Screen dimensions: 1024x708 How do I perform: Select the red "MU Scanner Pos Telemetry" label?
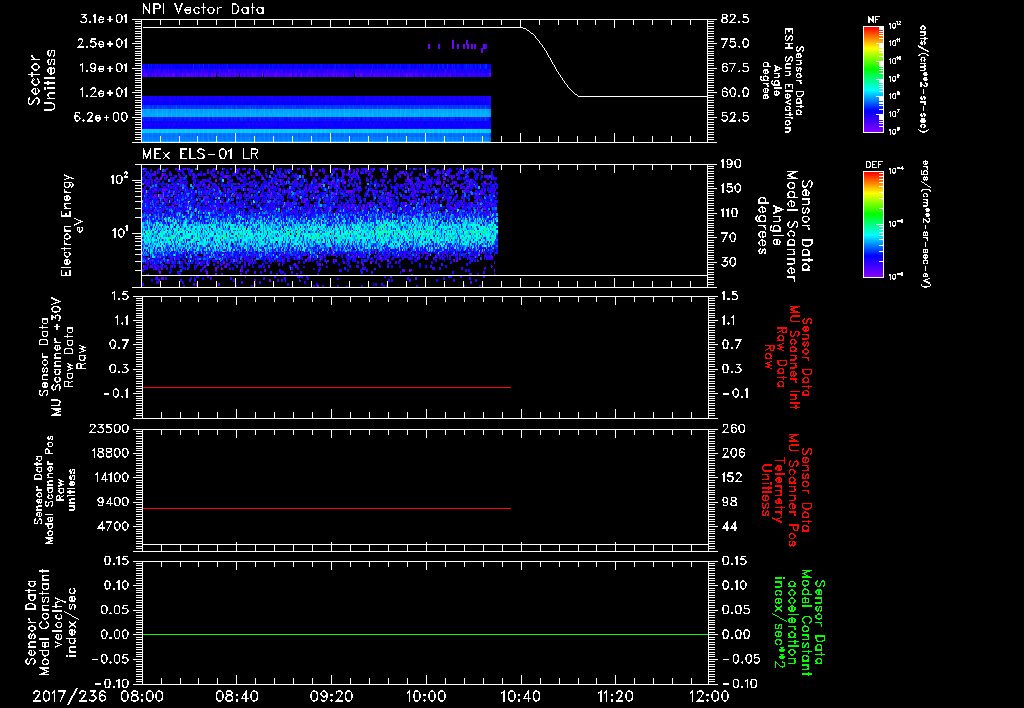785,491
